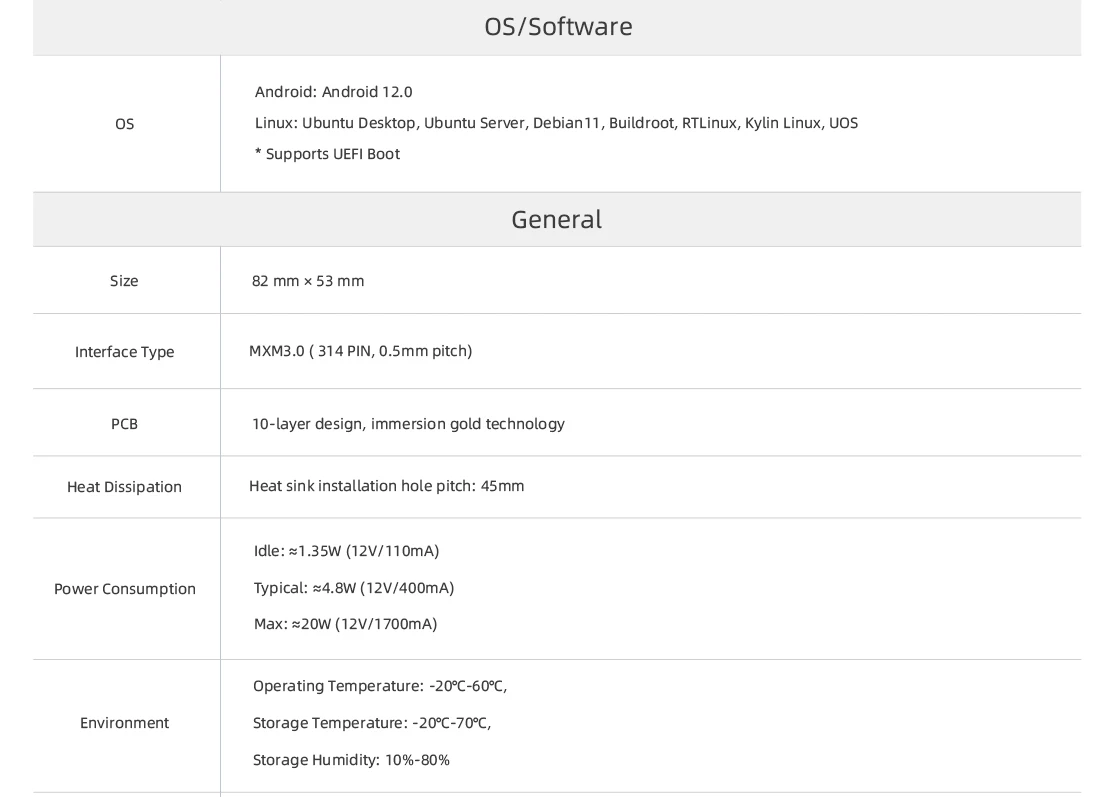Click the heat sink hole pitch value
Viewport: 1118px width, 797px height.
(x=386, y=486)
